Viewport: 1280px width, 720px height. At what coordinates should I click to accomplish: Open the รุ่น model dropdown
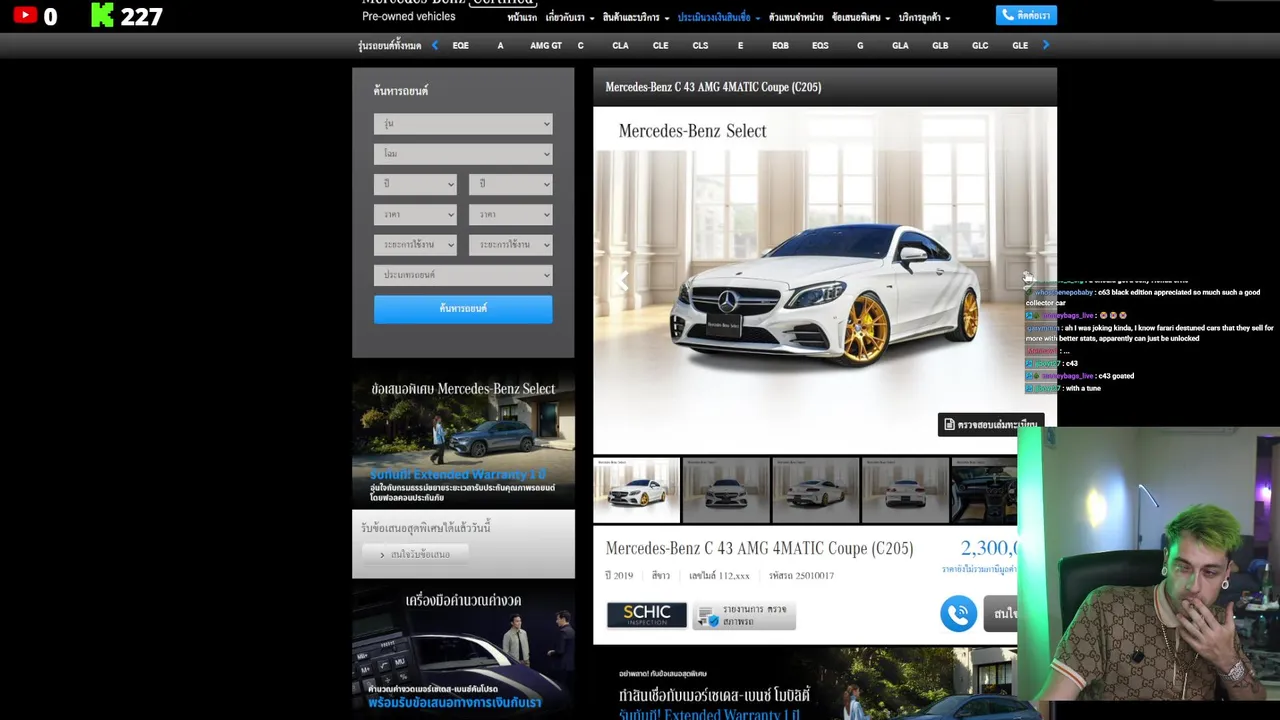pyautogui.click(x=463, y=124)
